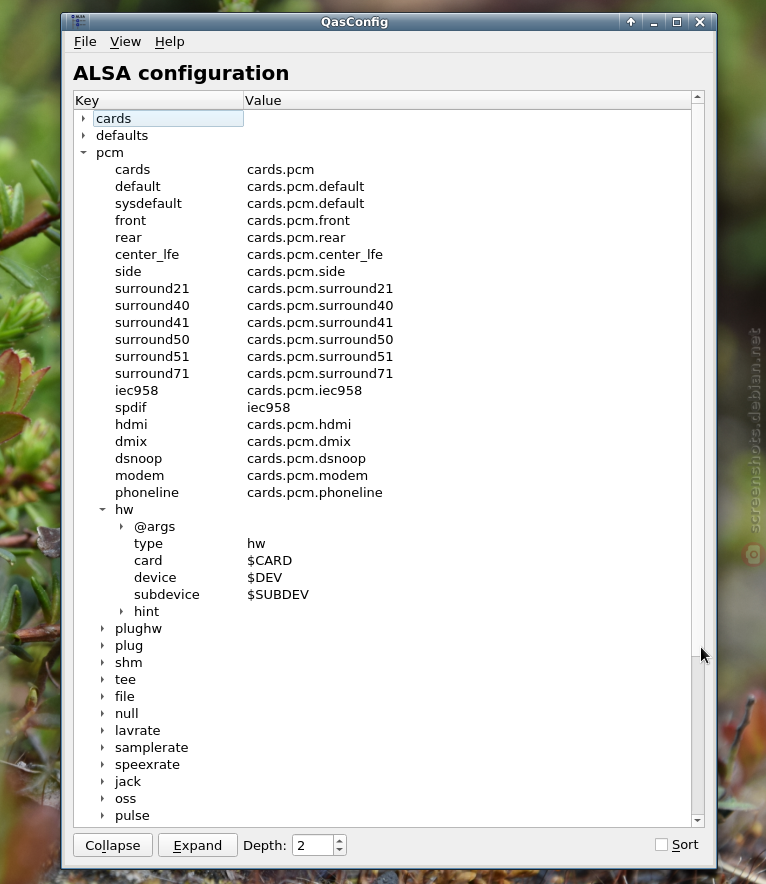Select the default key under pcm

coord(138,187)
